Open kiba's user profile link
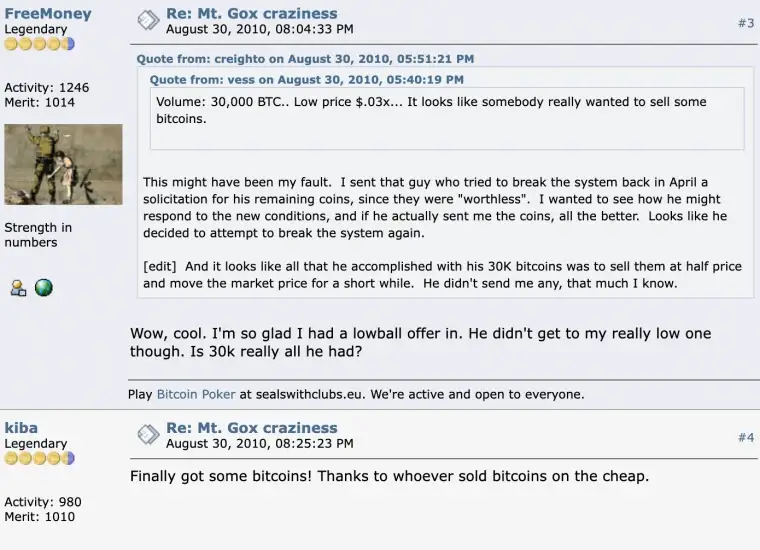Viewport: 760px width, 550px height. coord(21,428)
